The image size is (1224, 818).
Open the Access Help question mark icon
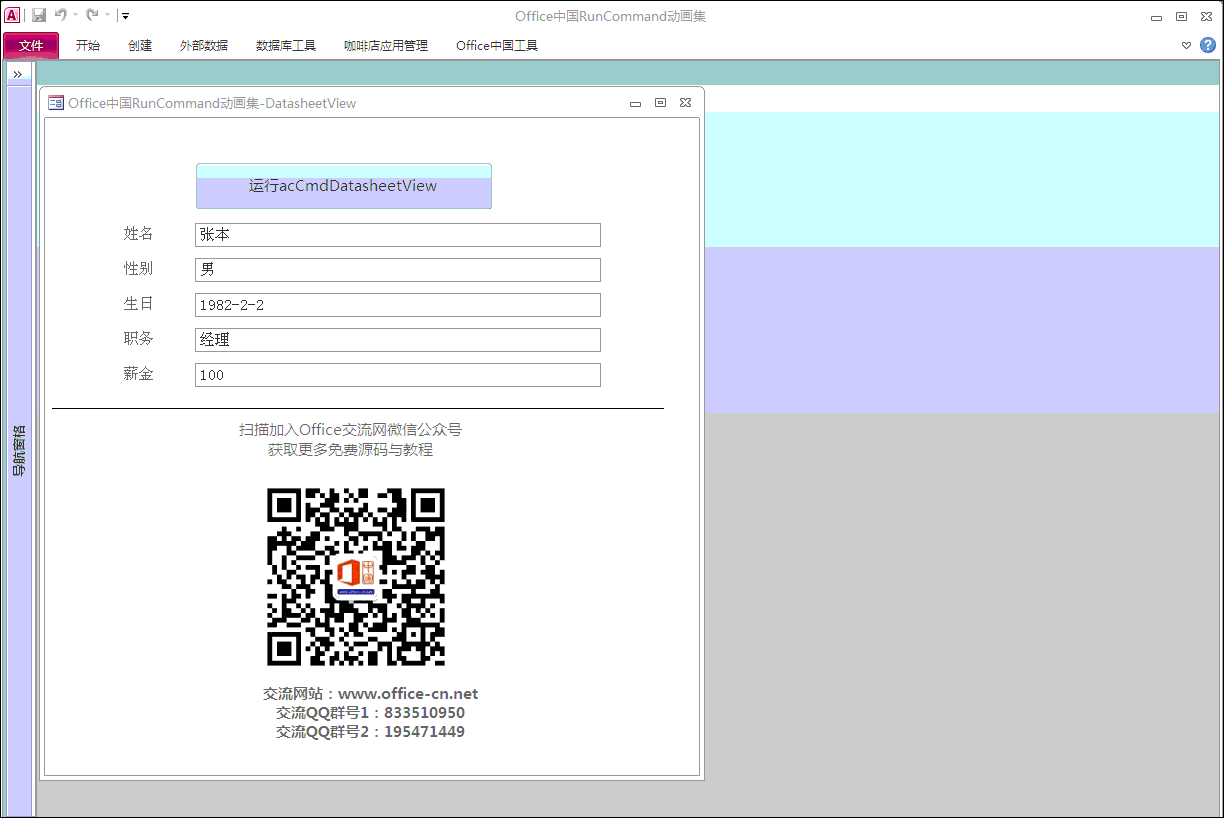coord(1208,45)
